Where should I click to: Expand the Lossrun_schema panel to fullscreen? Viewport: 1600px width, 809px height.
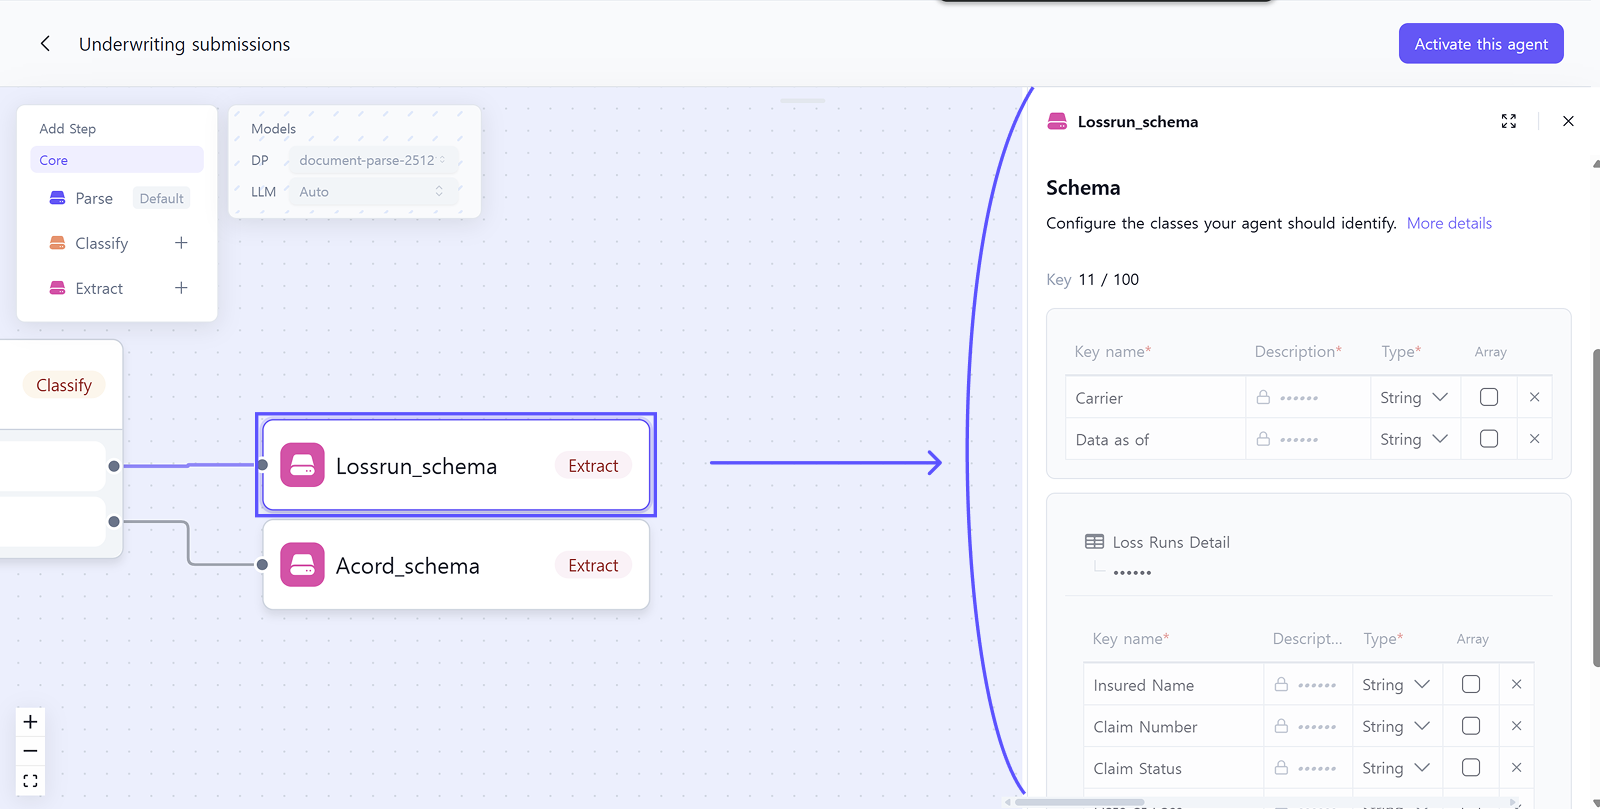tap(1509, 121)
